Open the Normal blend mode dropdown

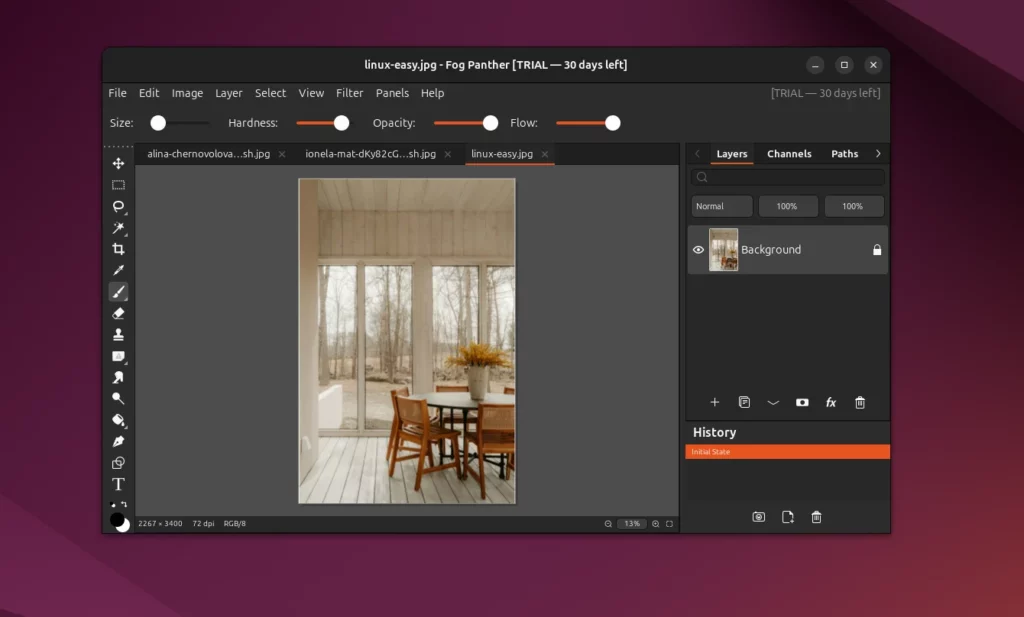click(721, 206)
